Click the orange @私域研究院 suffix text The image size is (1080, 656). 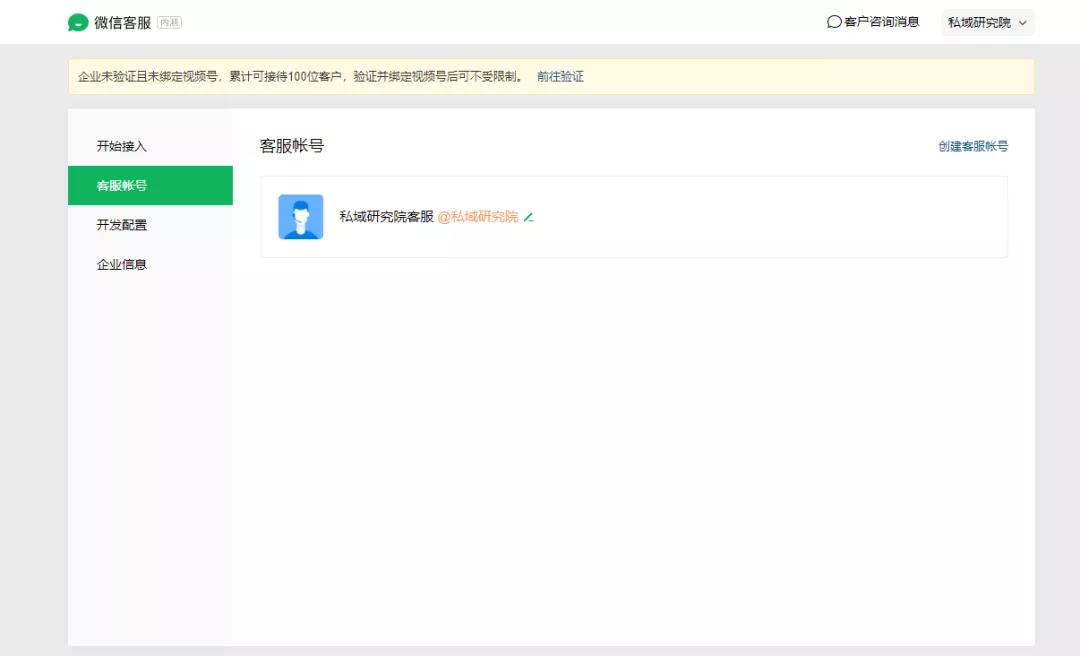tap(478, 217)
